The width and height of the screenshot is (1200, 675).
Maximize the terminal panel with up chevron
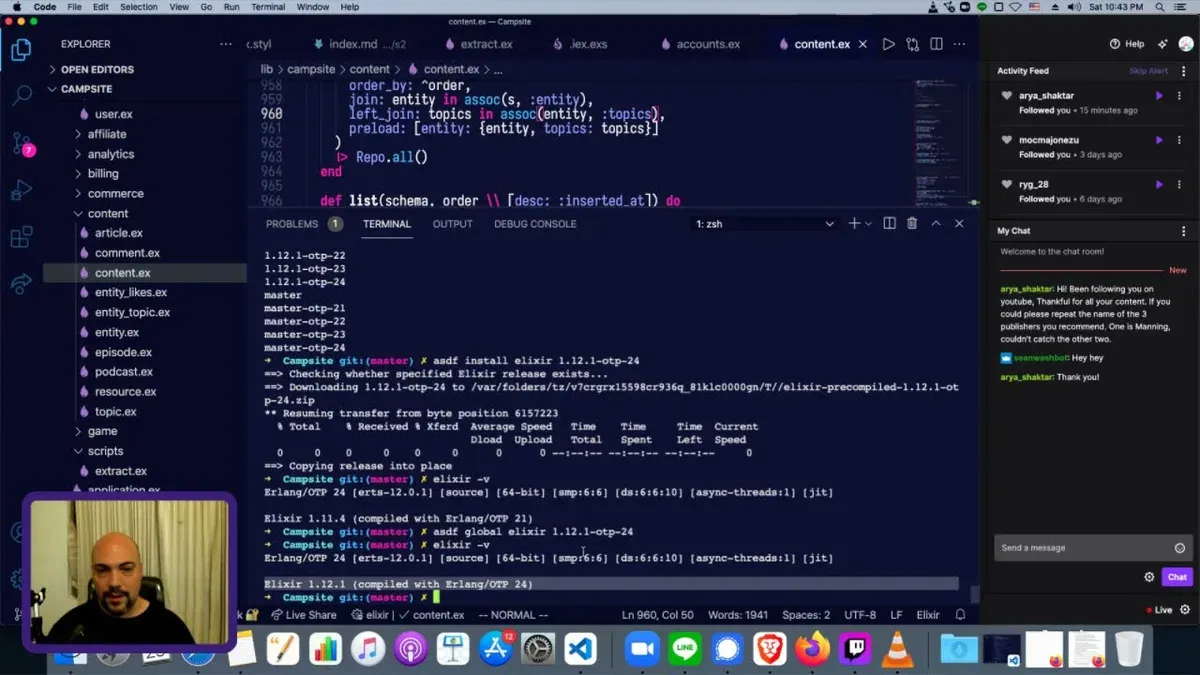(936, 224)
